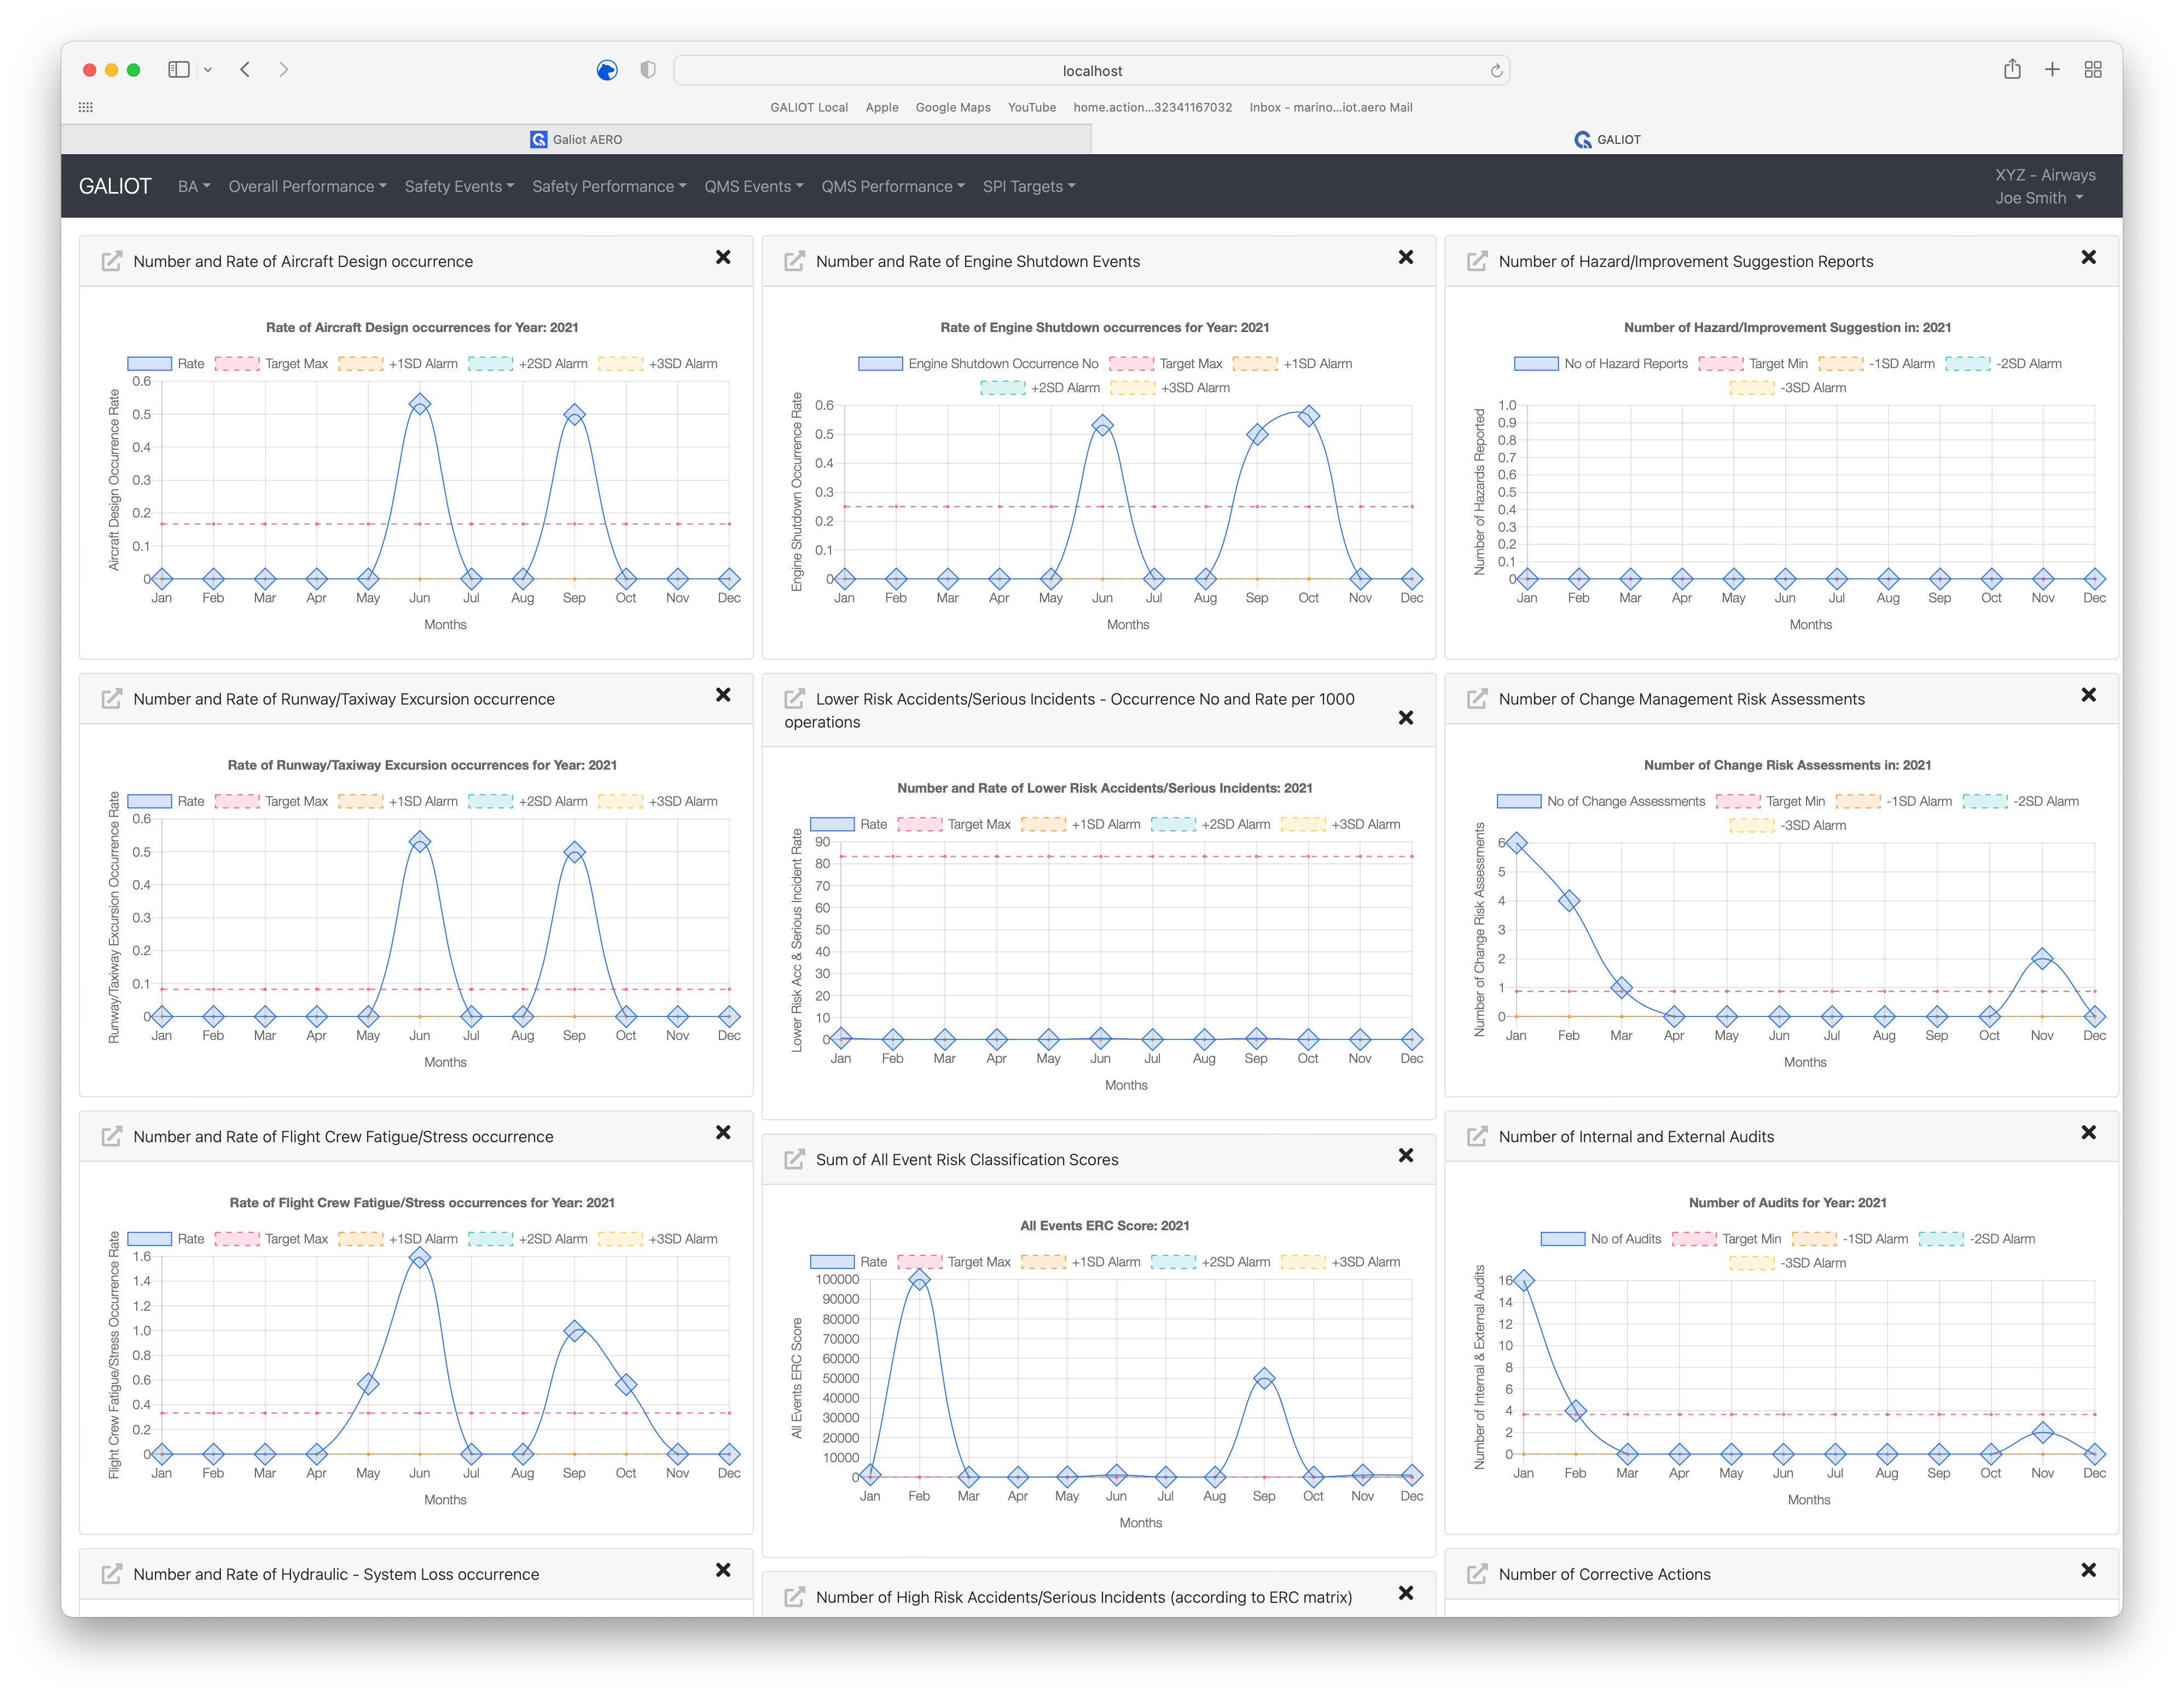
Task: Toggle No of Hazard Reports legend item
Action: click(x=1601, y=364)
